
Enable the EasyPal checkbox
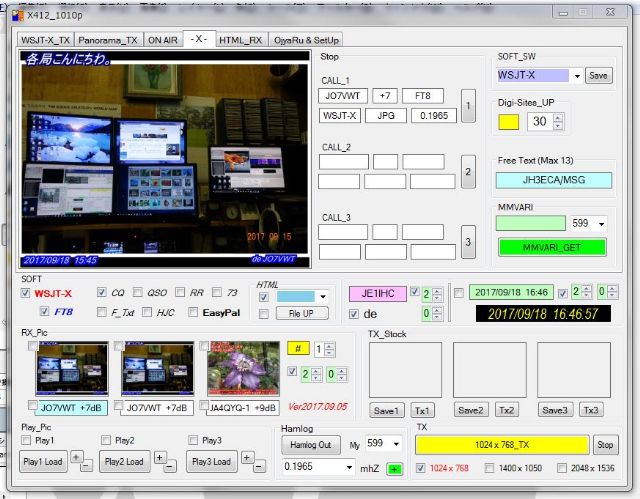[191, 312]
